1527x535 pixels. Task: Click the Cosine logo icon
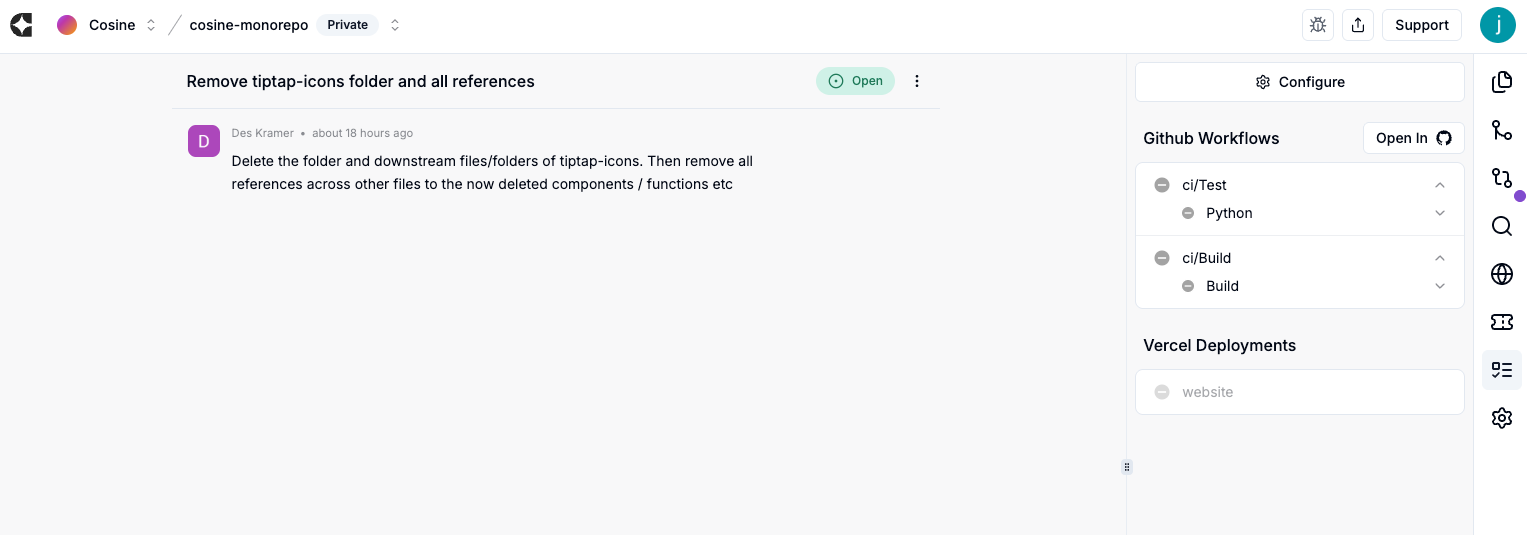[x=21, y=25]
